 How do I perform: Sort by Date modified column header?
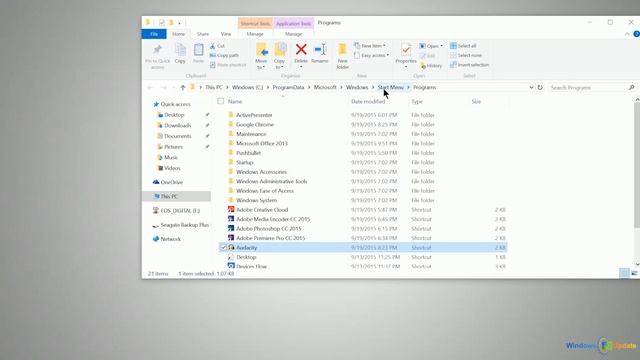click(368, 102)
